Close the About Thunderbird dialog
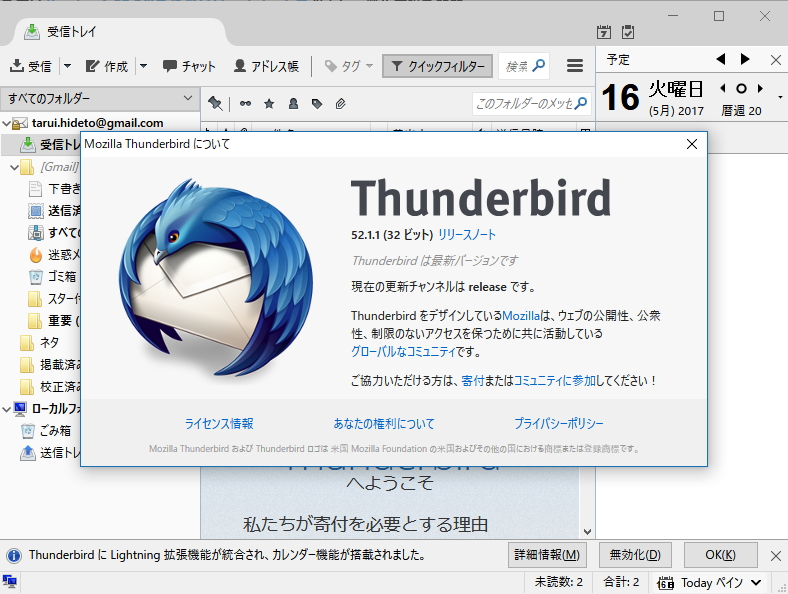The width and height of the screenshot is (788, 594). coord(692,144)
